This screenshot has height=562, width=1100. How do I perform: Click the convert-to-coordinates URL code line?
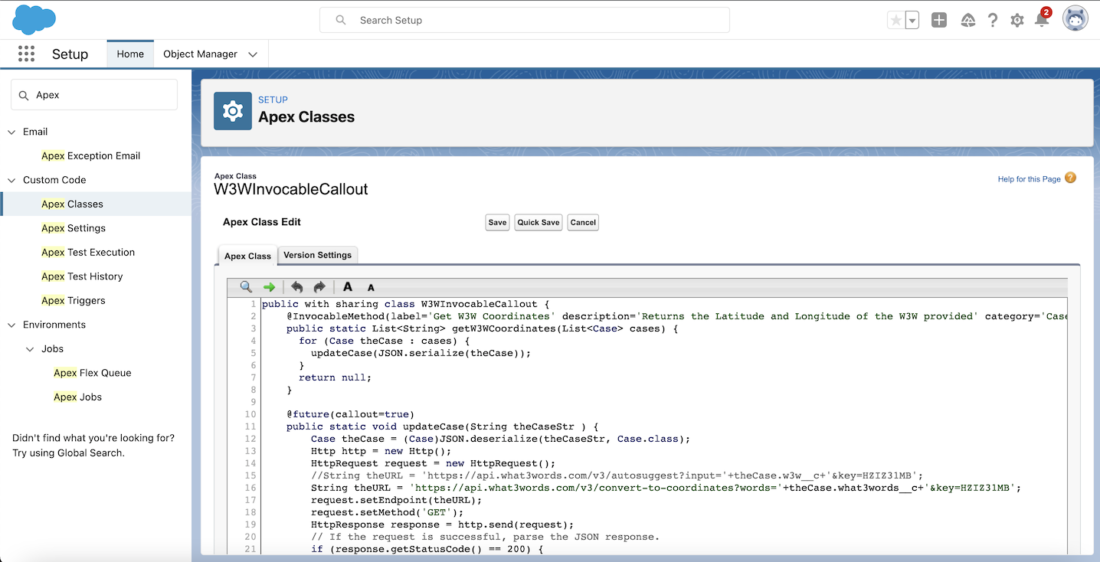pos(665,488)
